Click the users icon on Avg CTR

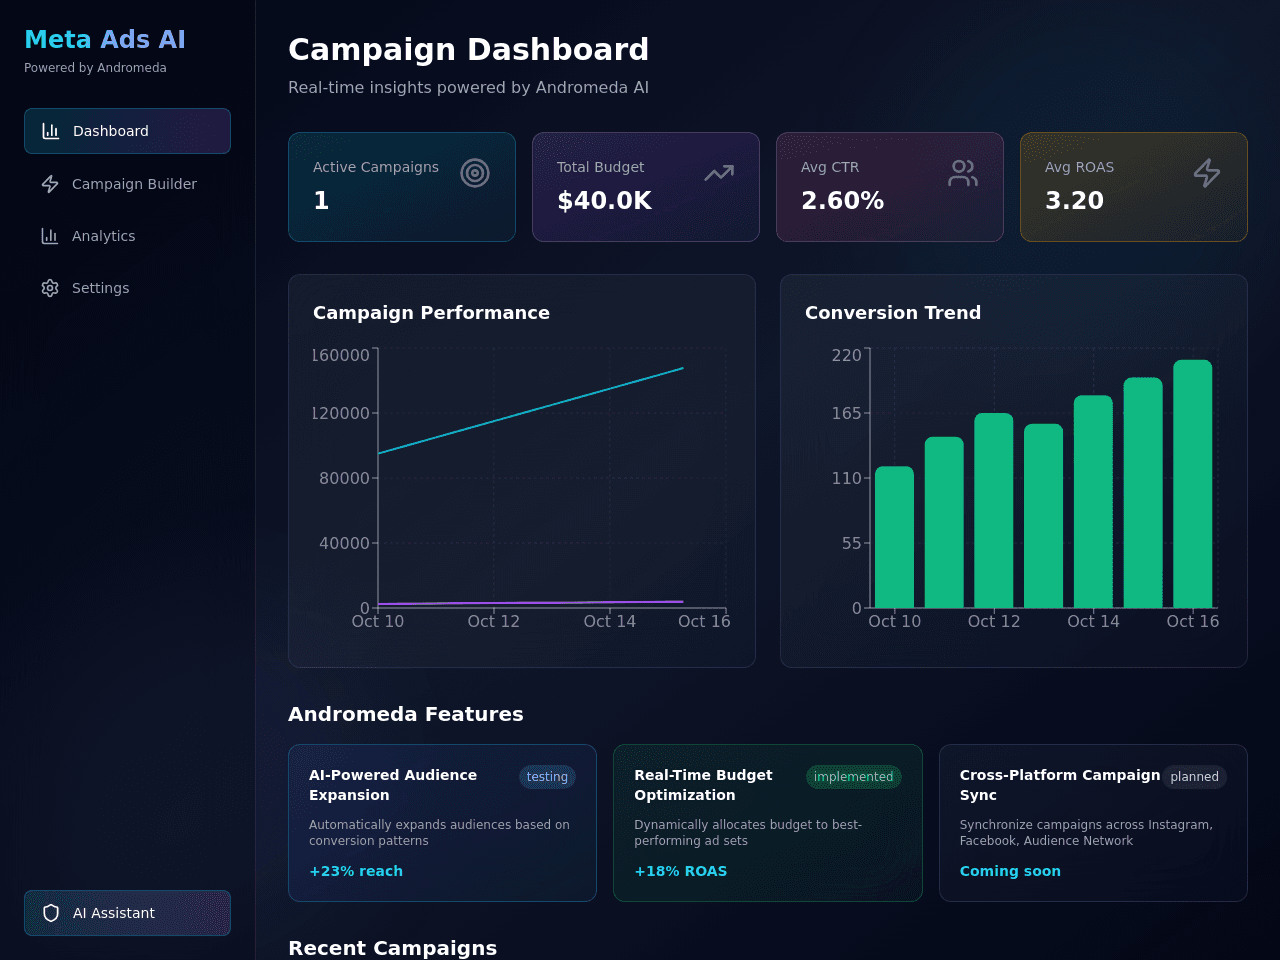pyautogui.click(x=963, y=173)
